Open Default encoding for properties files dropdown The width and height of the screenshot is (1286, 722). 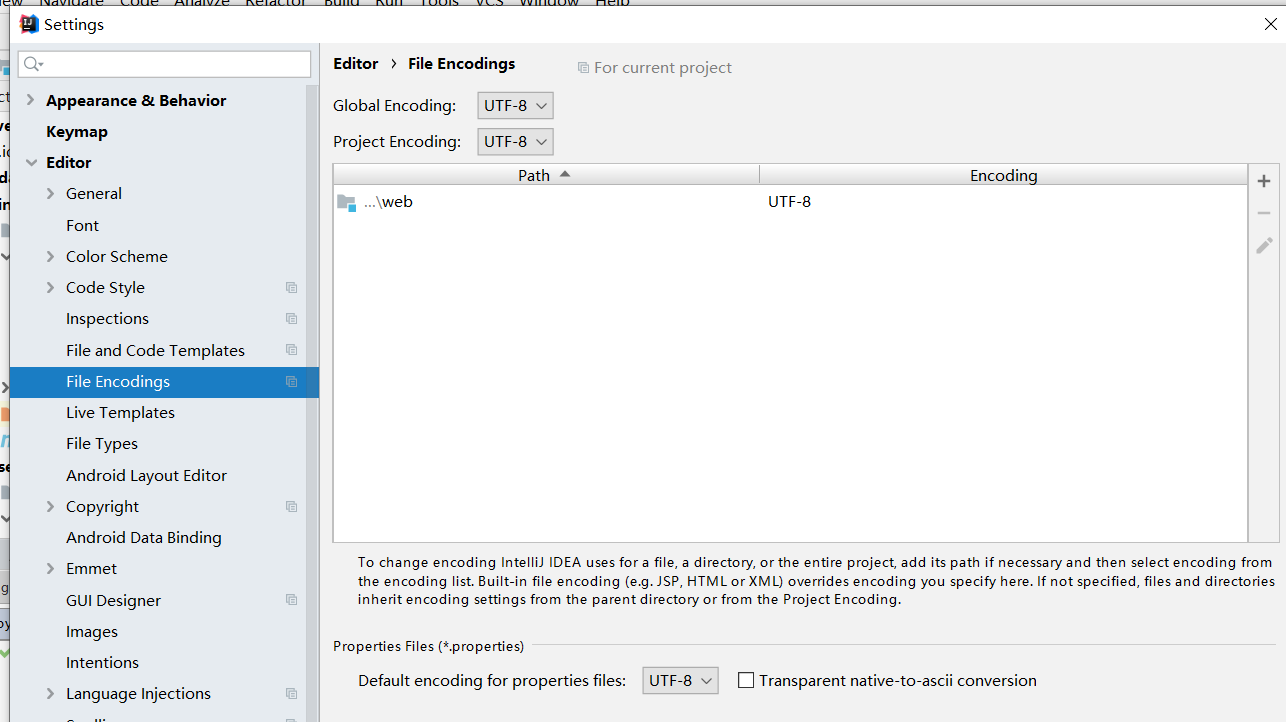[680, 680]
